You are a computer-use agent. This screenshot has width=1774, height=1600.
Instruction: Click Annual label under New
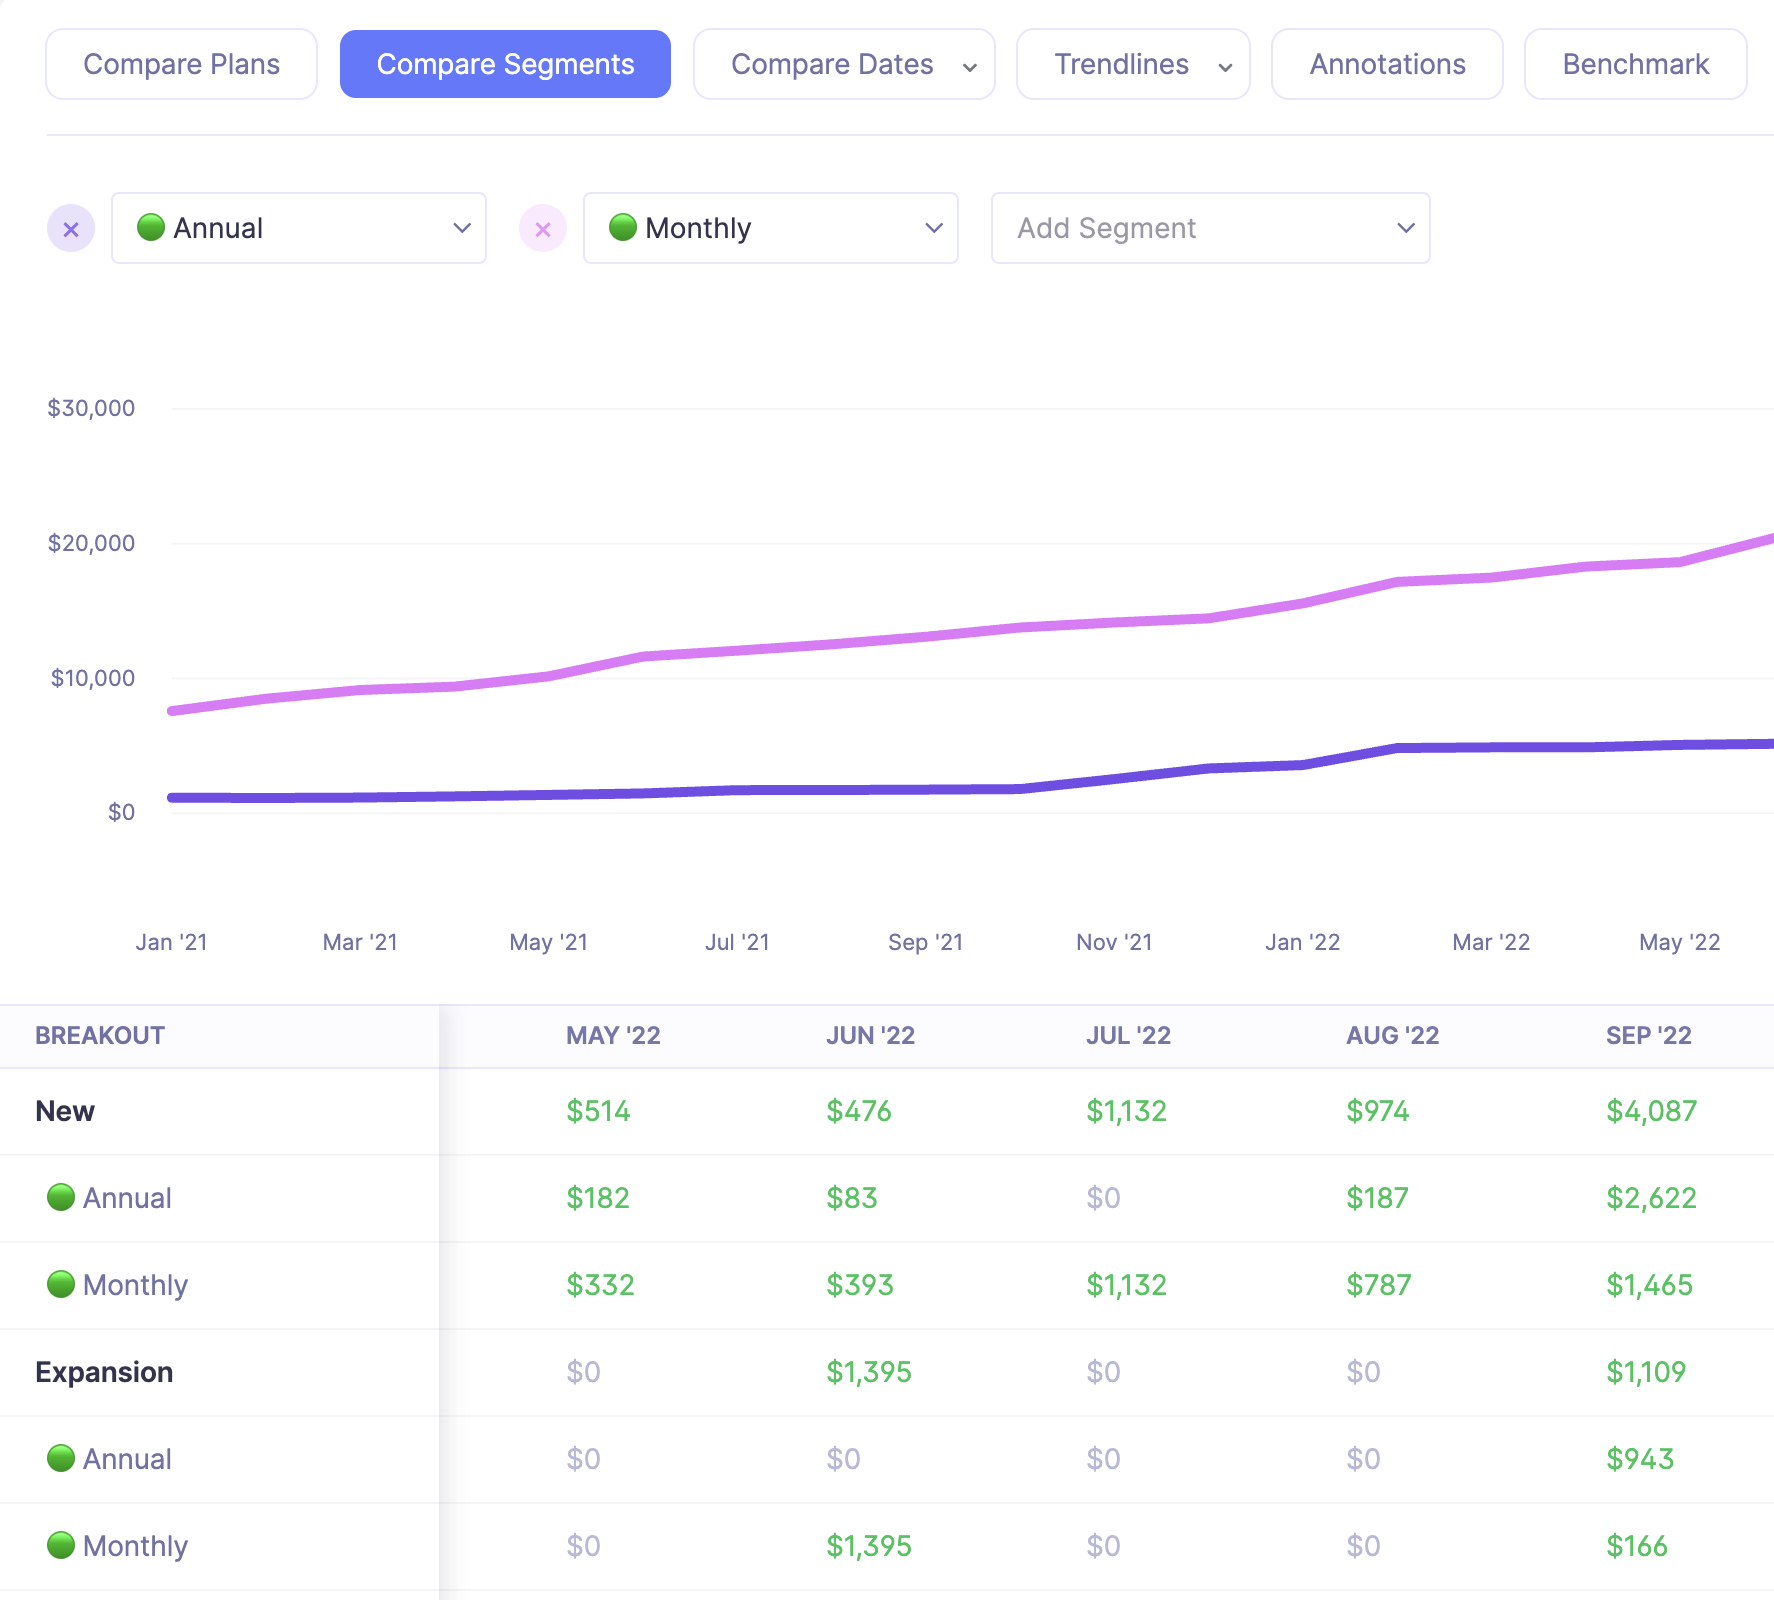click(x=127, y=1198)
